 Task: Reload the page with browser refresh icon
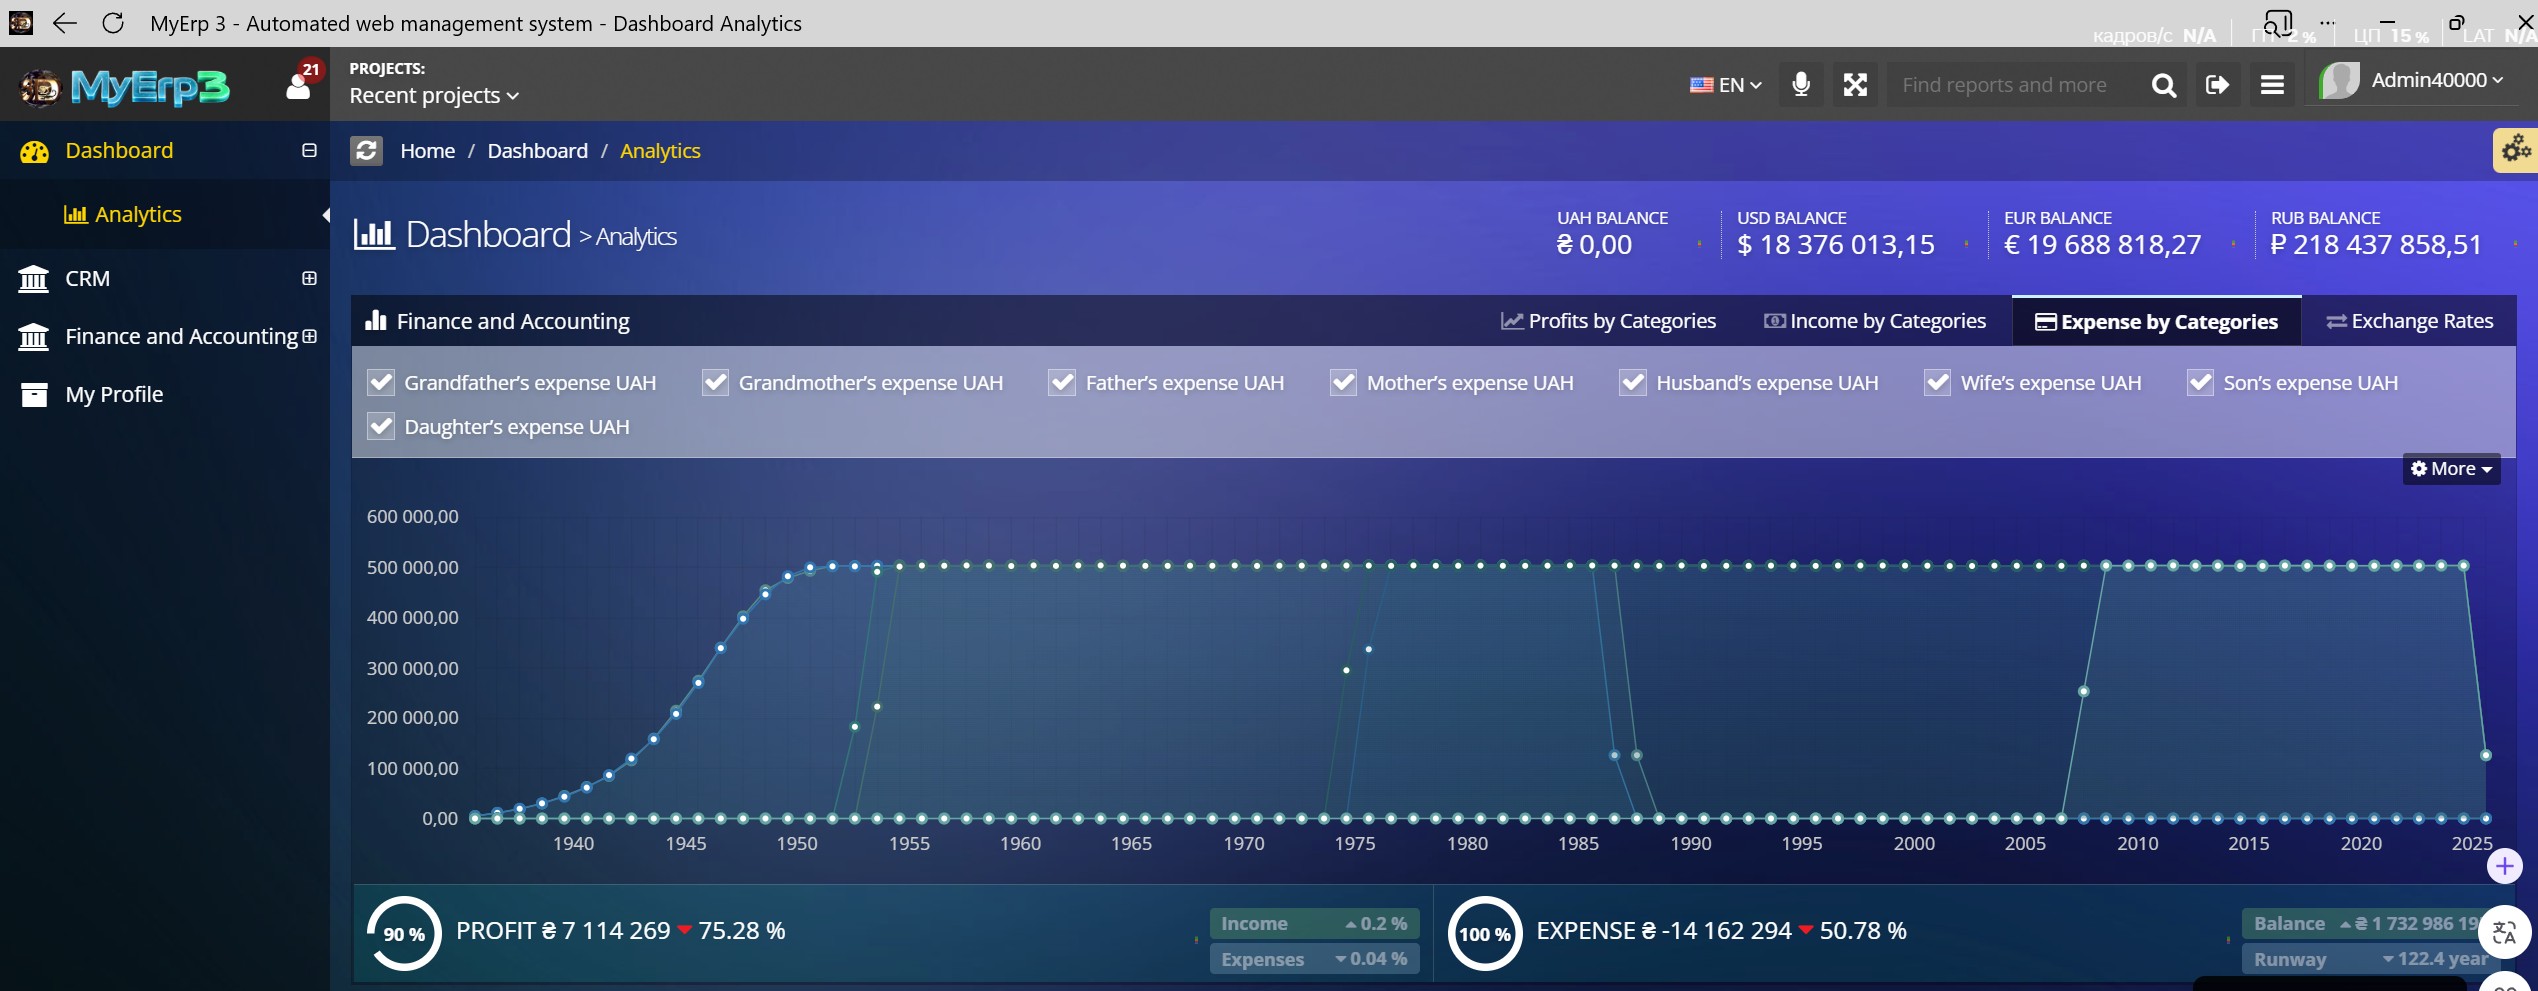coord(113,23)
